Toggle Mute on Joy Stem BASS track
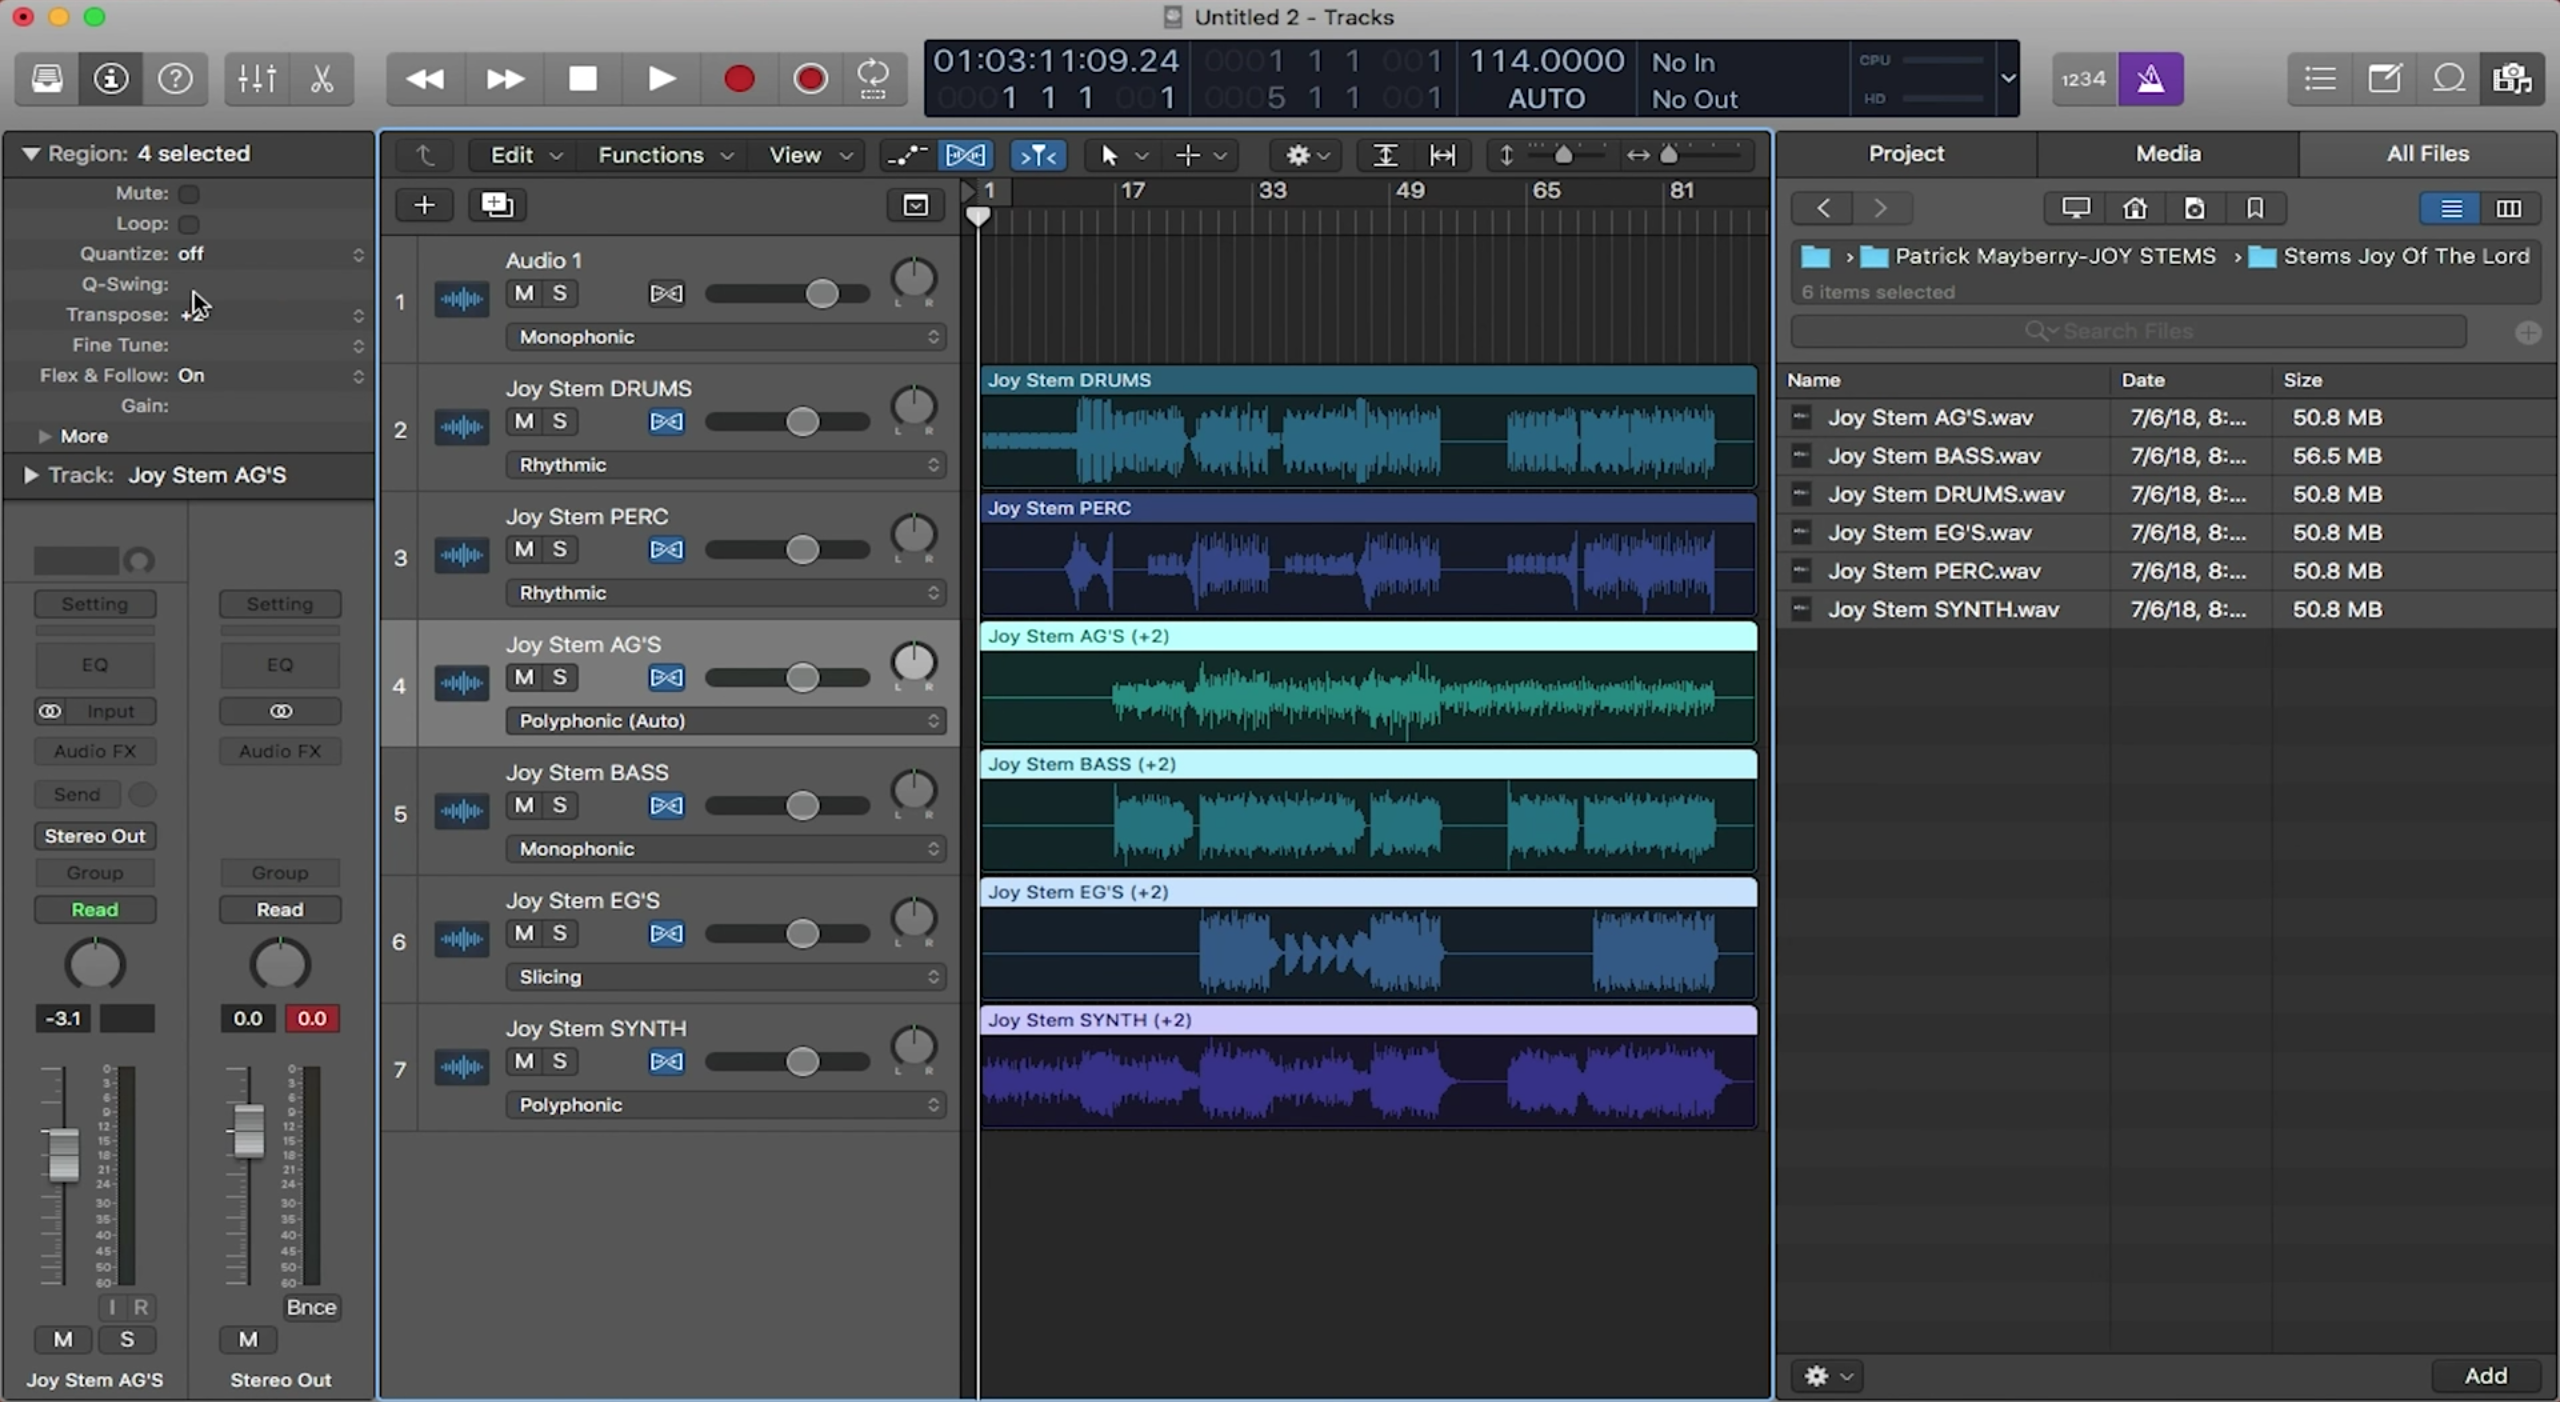The image size is (2560, 1402). point(523,805)
